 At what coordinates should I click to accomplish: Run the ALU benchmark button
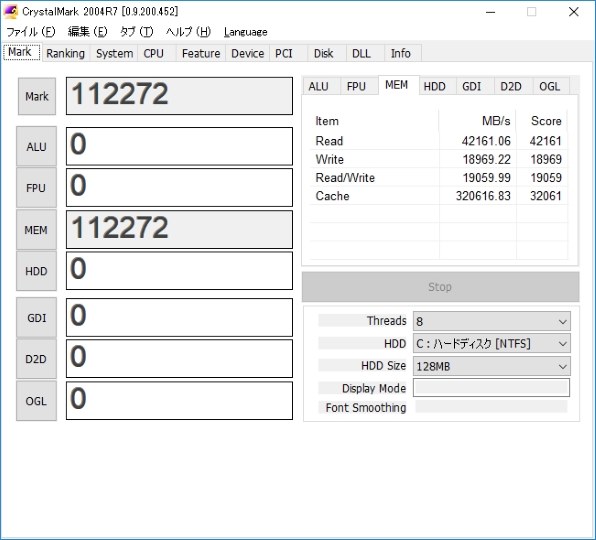(x=36, y=146)
